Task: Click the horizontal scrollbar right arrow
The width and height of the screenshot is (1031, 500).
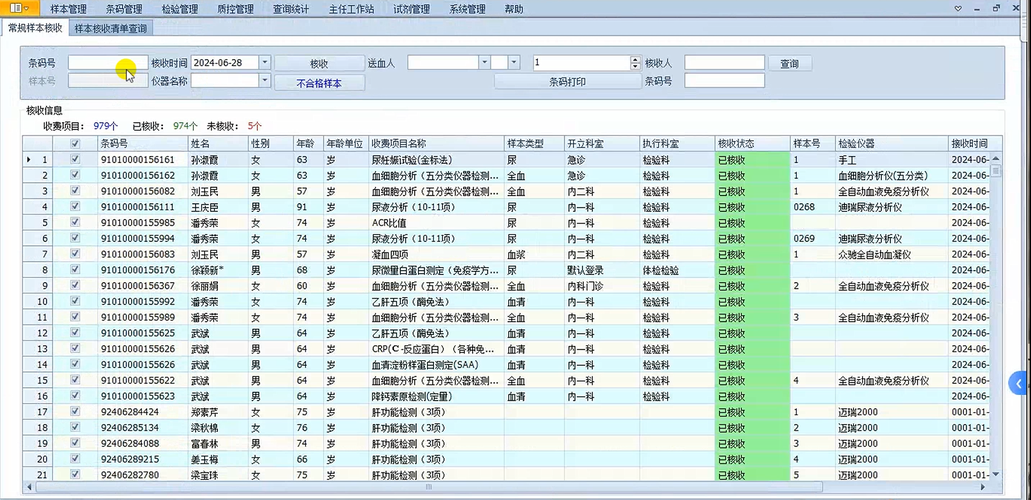Action: coord(983,488)
